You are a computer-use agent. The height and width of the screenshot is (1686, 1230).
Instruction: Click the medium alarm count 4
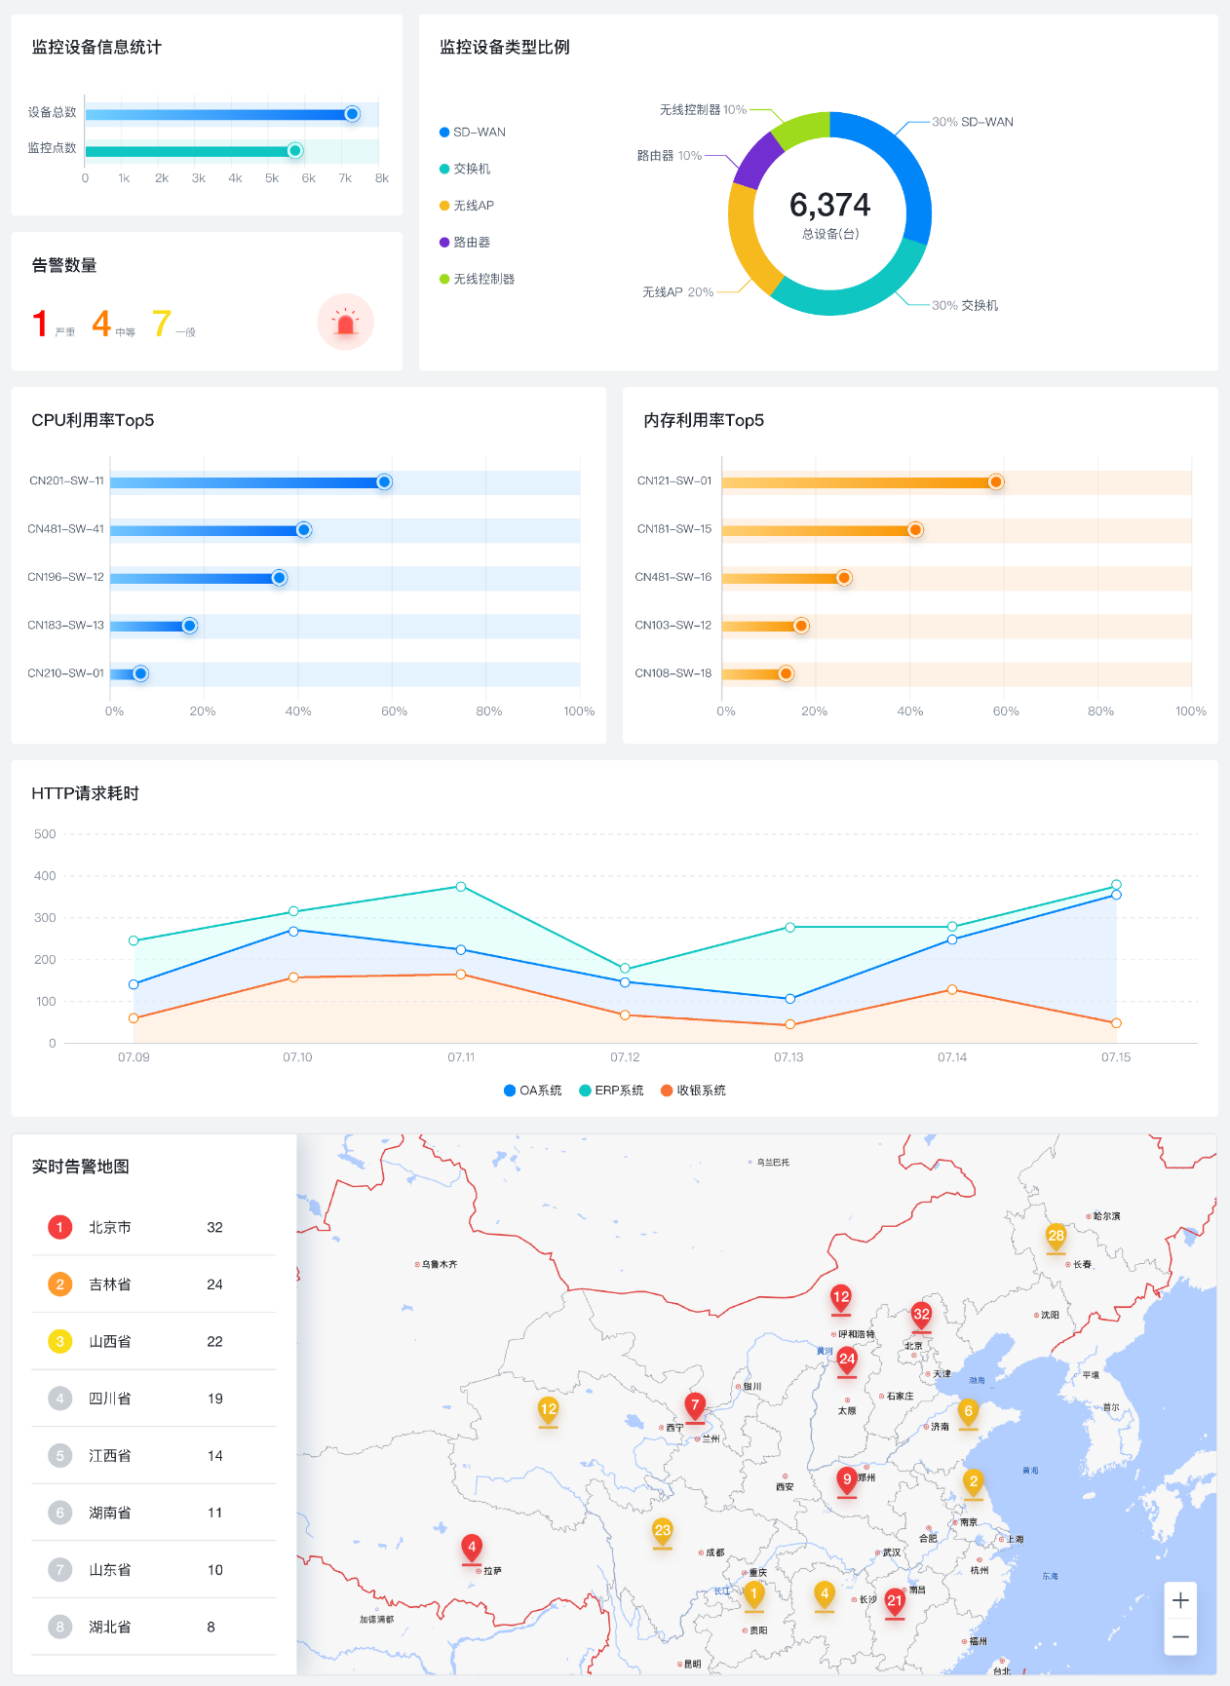(101, 323)
